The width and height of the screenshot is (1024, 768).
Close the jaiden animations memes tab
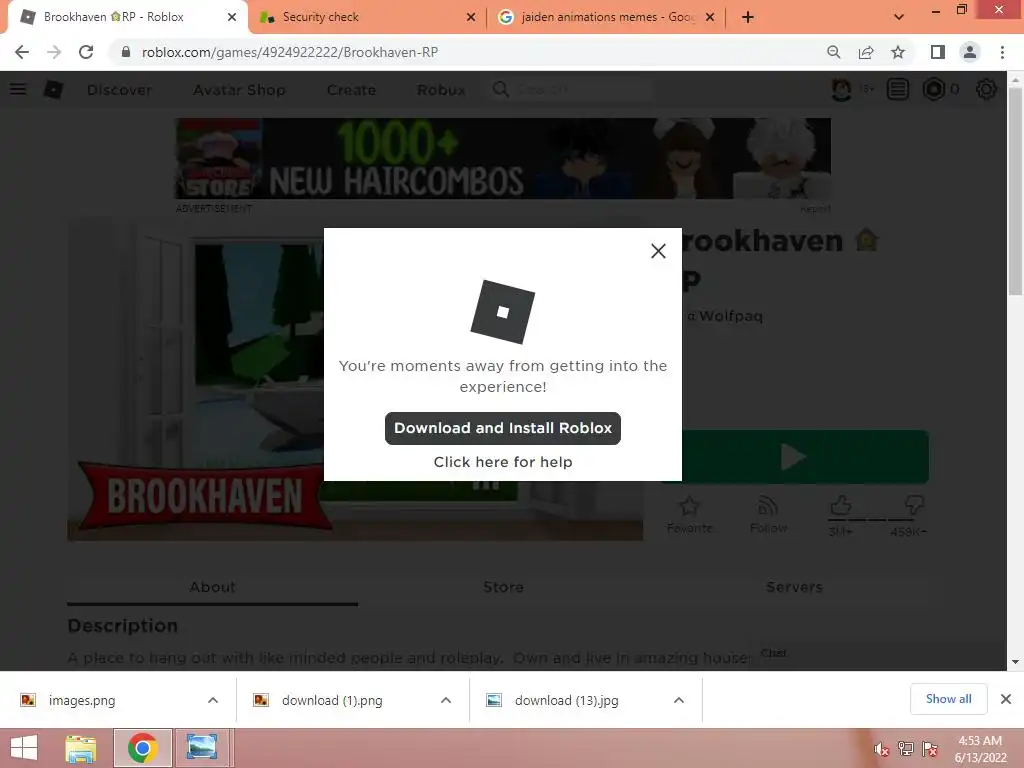(x=710, y=17)
